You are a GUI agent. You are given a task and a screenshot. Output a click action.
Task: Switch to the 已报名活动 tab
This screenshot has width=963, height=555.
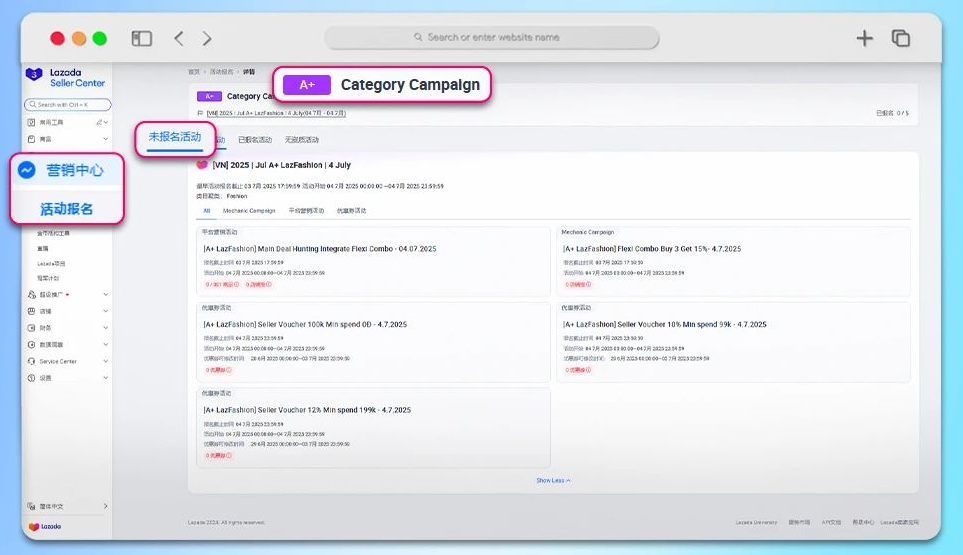click(x=255, y=140)
